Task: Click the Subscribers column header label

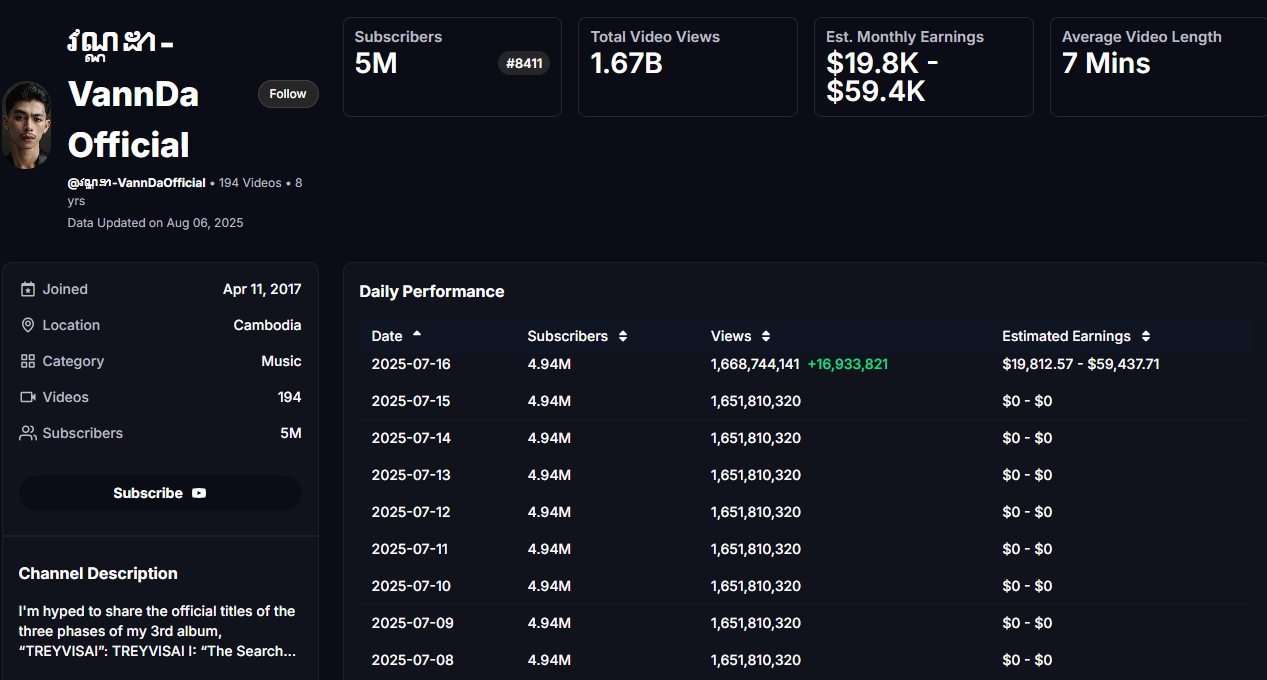Action: click(x=568, y=336)
